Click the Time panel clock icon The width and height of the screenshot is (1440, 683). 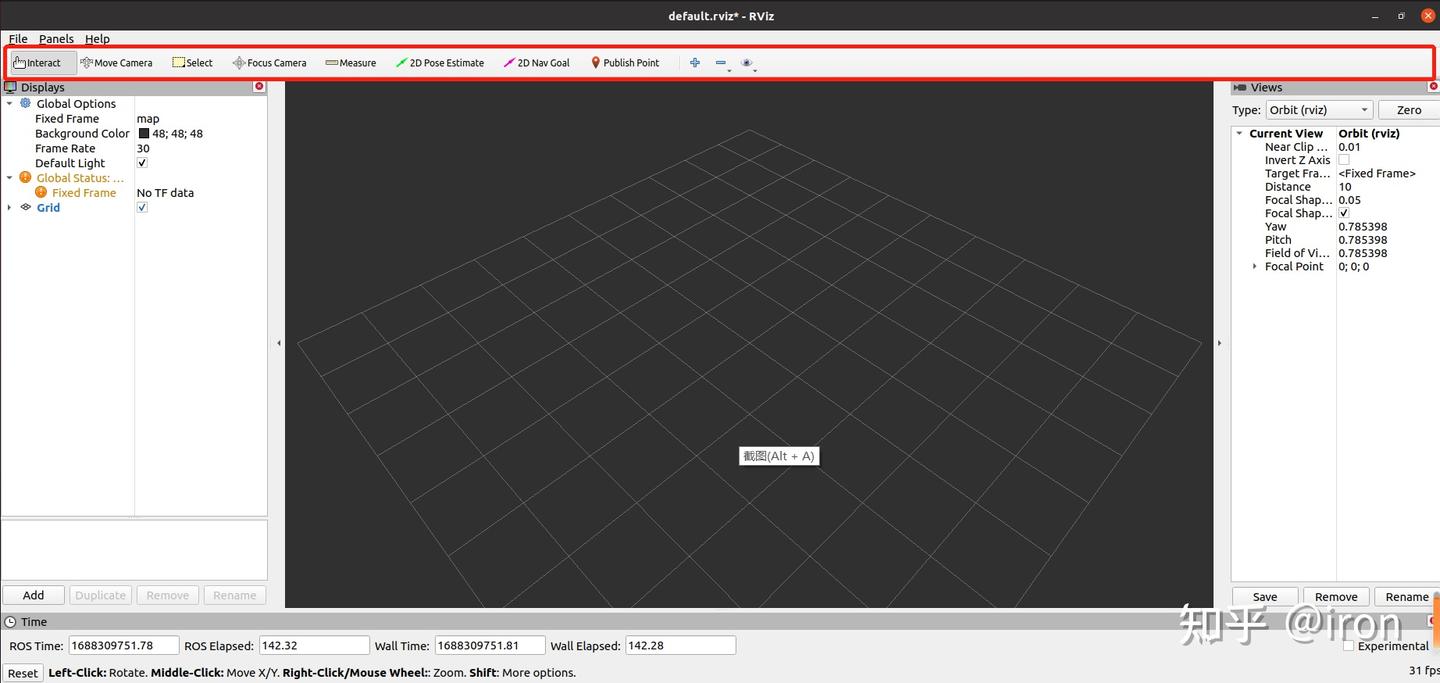10,621
